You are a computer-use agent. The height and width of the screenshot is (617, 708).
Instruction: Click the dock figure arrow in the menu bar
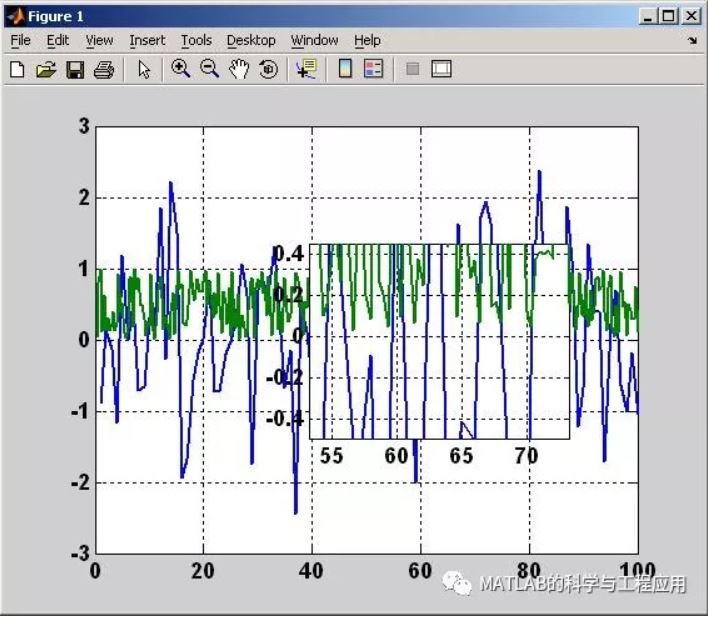(692, 41)
